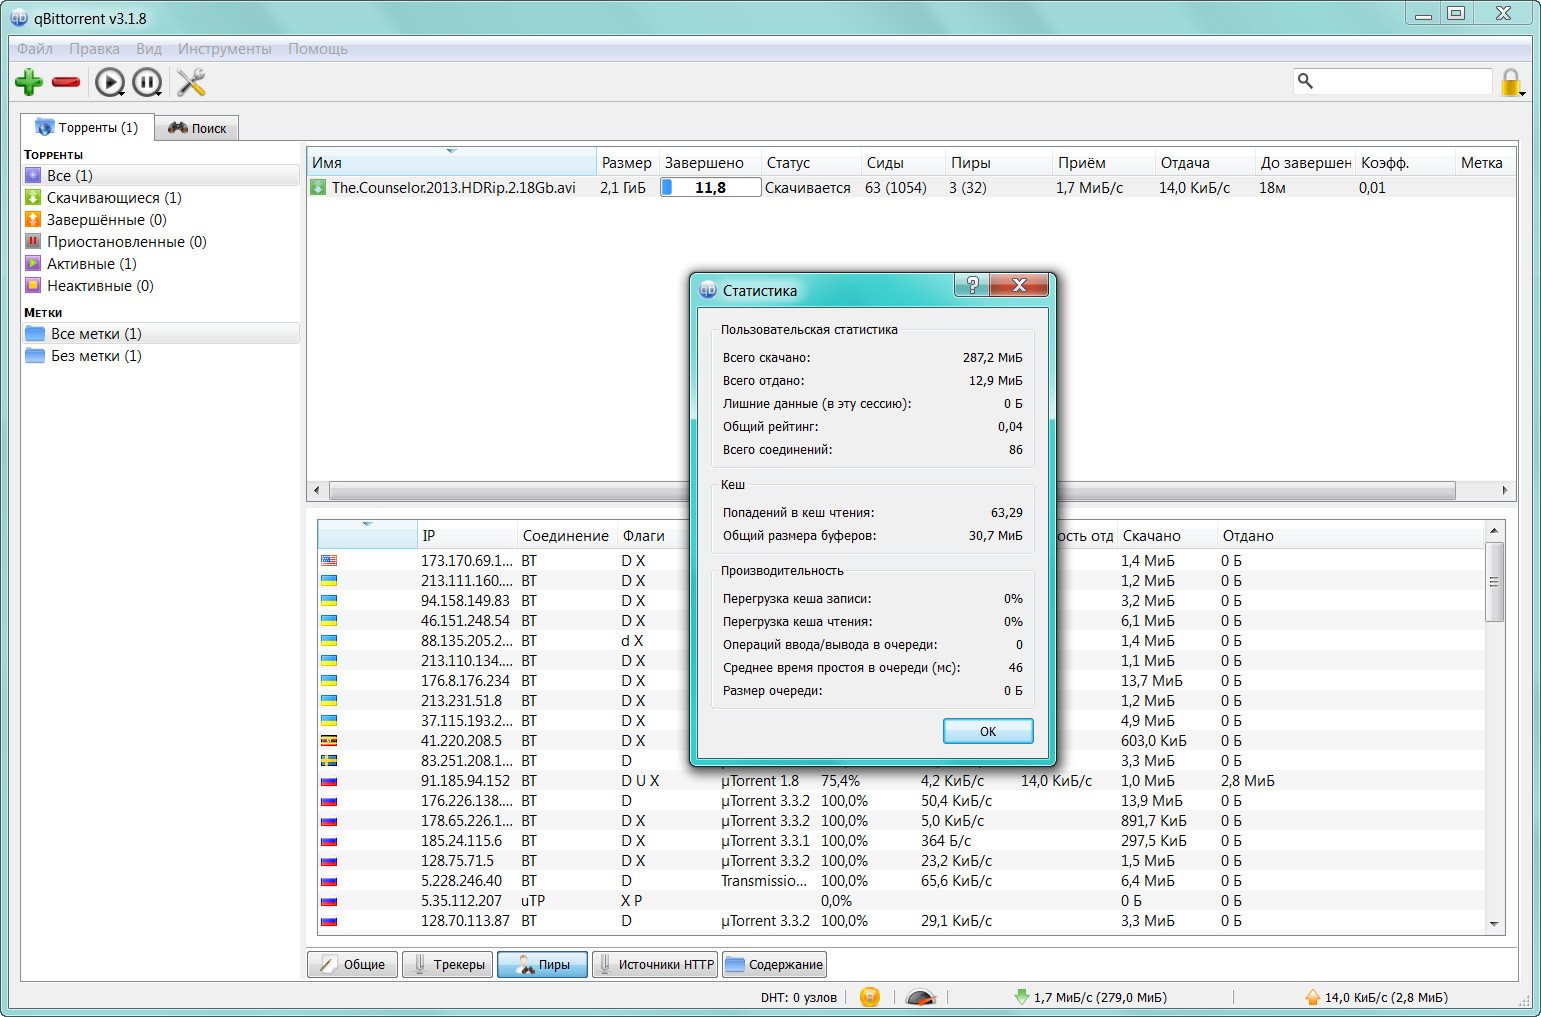The height and width of the screenshot is (1017, 1541).
Task: Click the DHT: 0 узлов status text
Action: click(x=798, y=997)
